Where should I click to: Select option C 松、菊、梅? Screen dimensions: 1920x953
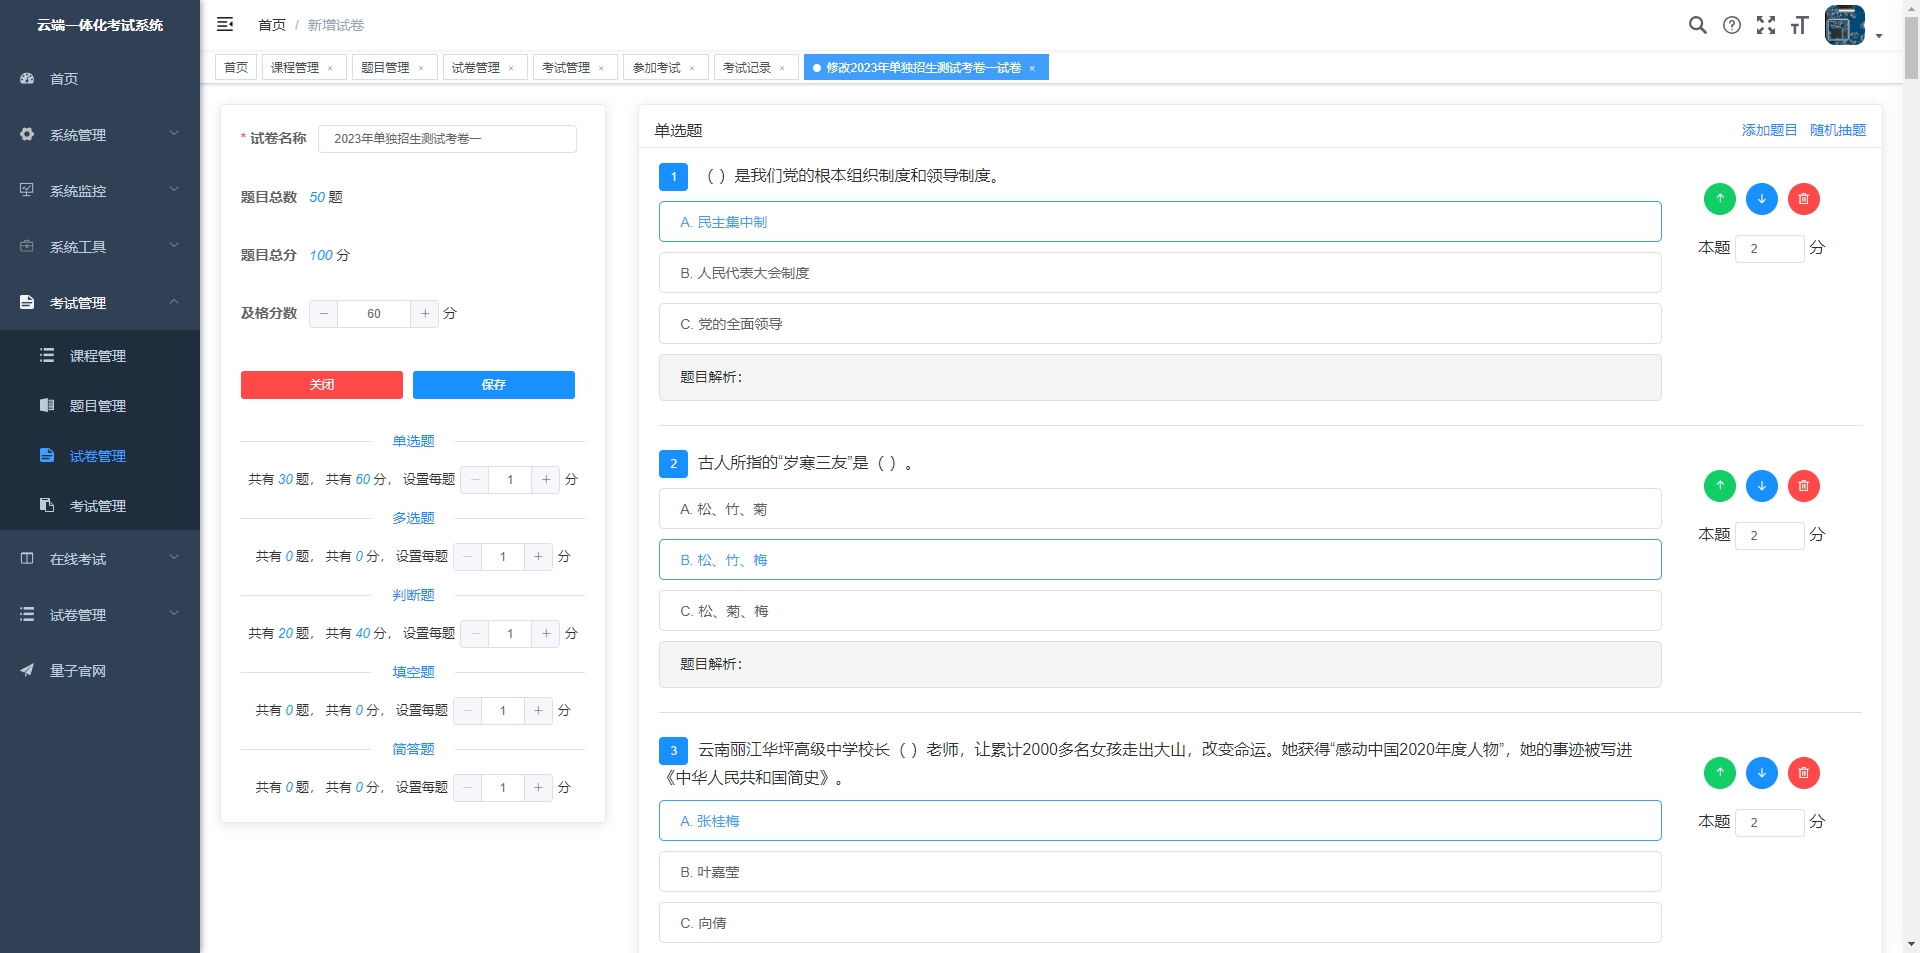pos(1160,611)
